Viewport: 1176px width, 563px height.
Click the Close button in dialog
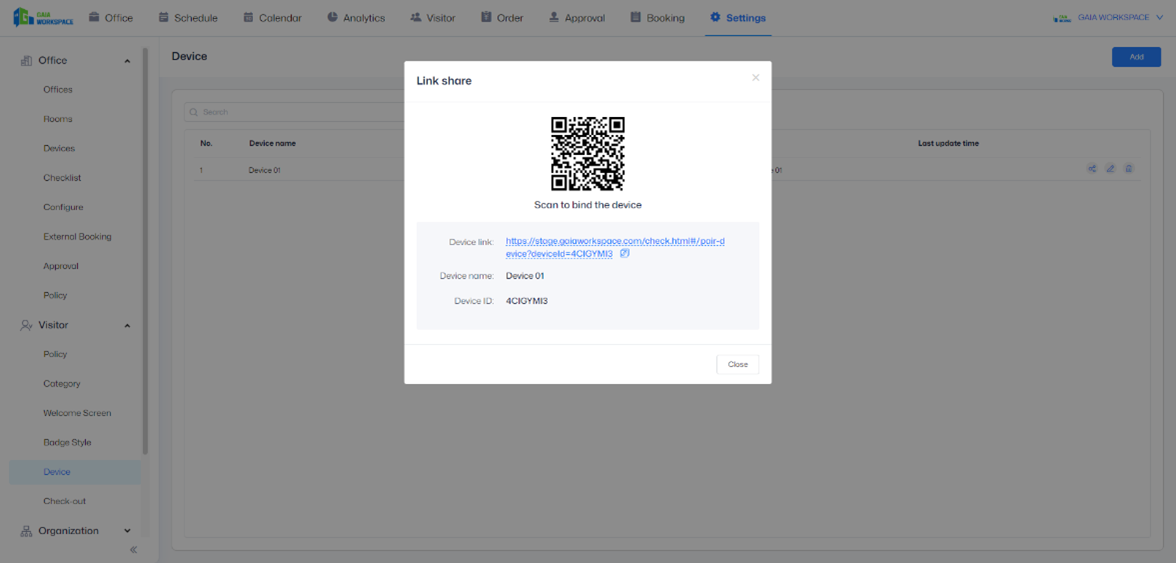coord(737,364)
